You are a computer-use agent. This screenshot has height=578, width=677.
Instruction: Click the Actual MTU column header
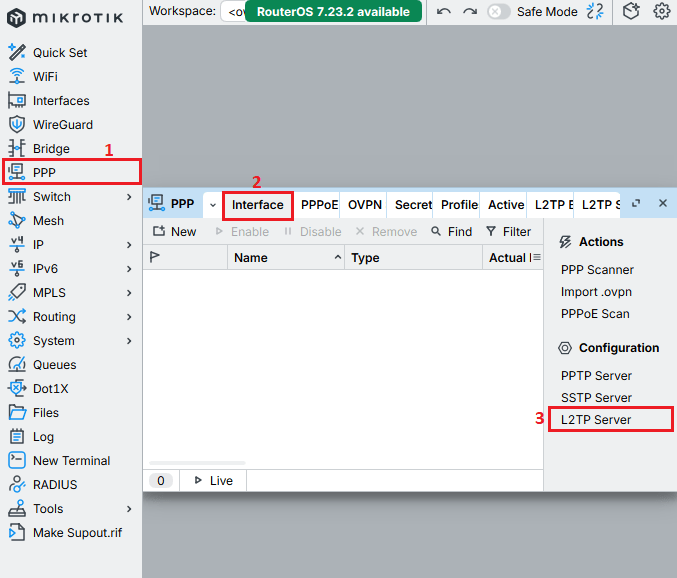[x=508, y=258]
